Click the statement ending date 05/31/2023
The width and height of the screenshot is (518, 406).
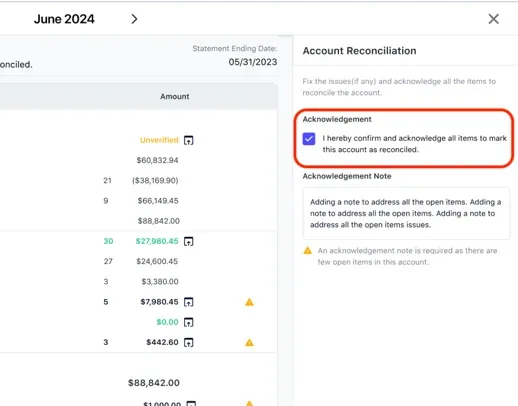coord(253,62)
